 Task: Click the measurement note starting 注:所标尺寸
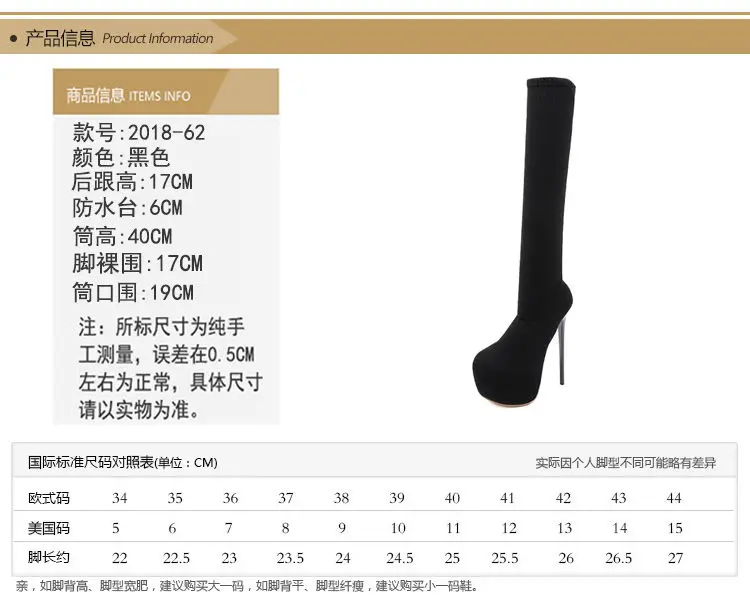pyautogui.click(x=170, y=368)
